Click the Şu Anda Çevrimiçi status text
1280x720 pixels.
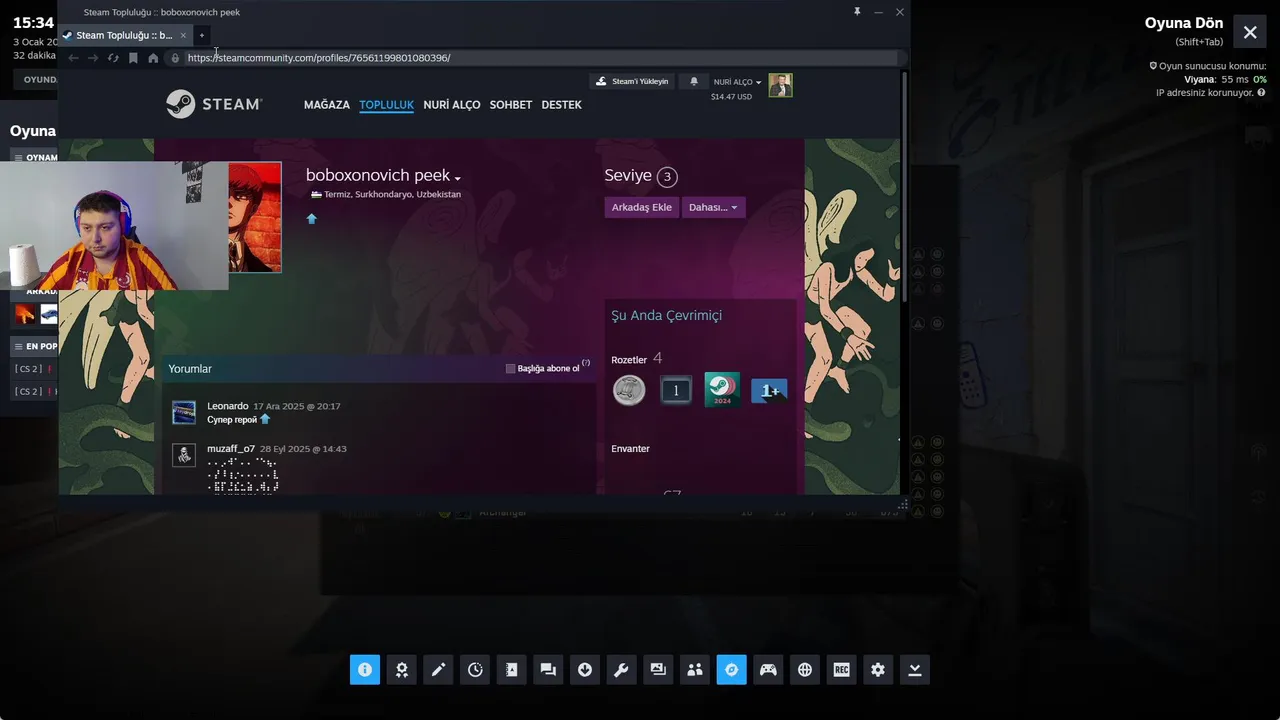666,315
